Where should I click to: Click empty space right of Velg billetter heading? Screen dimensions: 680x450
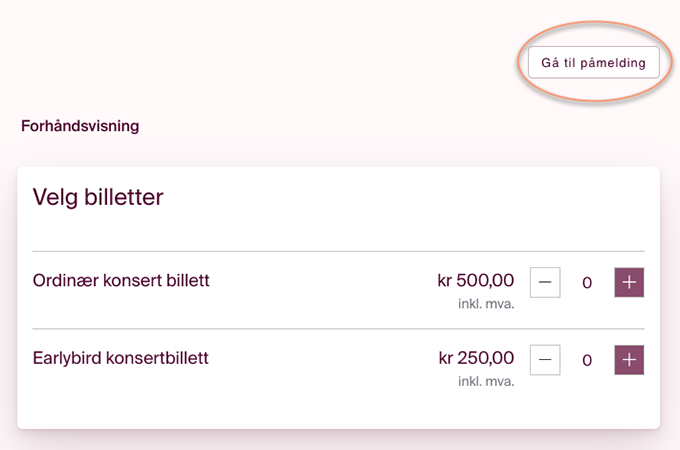point(400,197)
